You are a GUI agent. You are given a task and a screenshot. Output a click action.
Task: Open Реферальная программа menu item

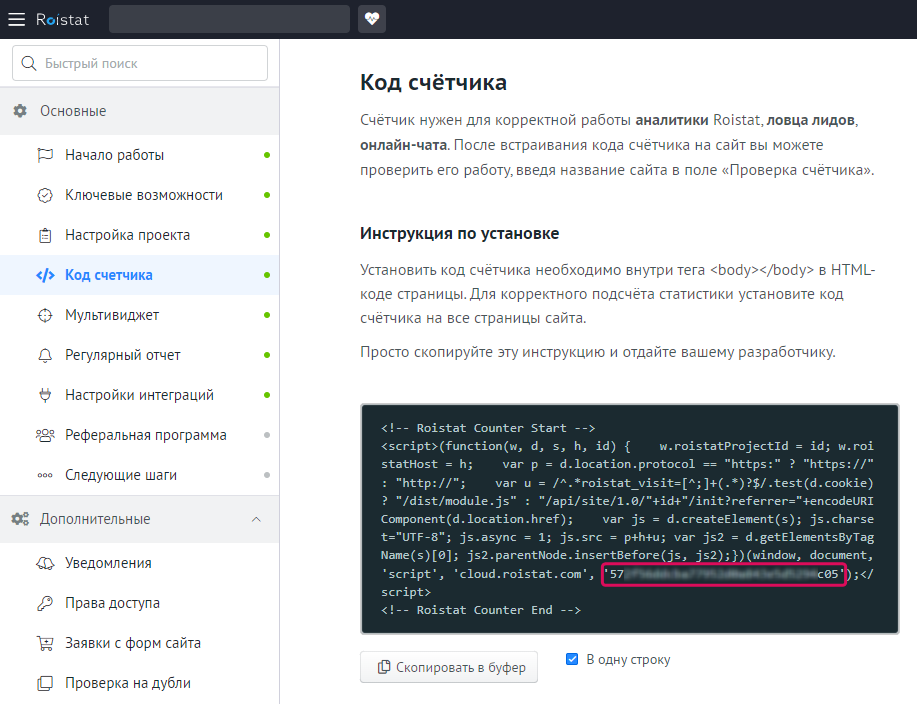[145, 435]
